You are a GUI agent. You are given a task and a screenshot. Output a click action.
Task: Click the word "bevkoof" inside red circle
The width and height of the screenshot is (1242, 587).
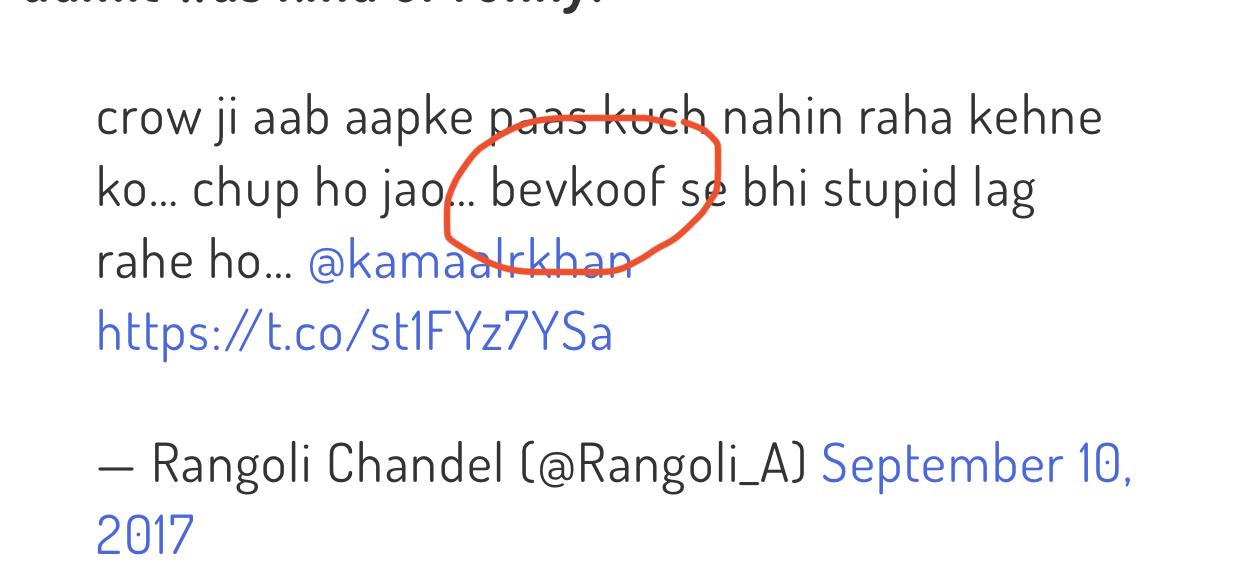pos(579,189)
